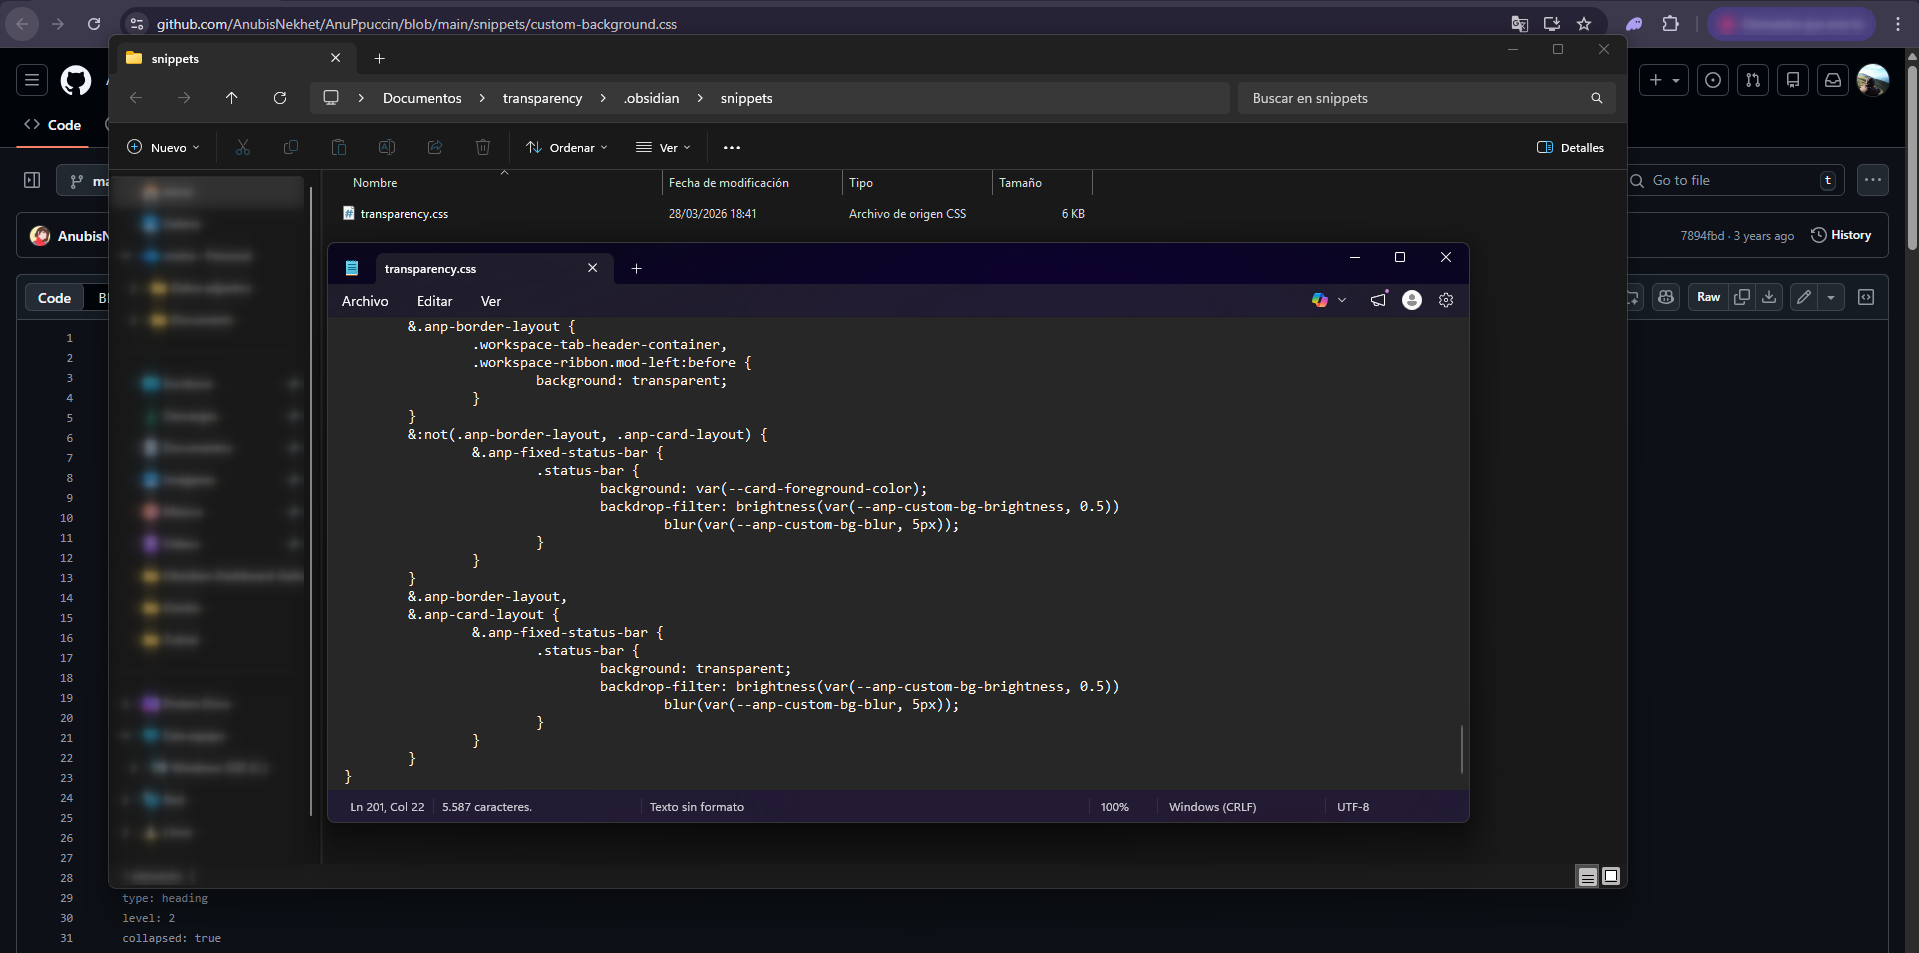Switch to large icons view in Explorer

tap(1611, 877)
